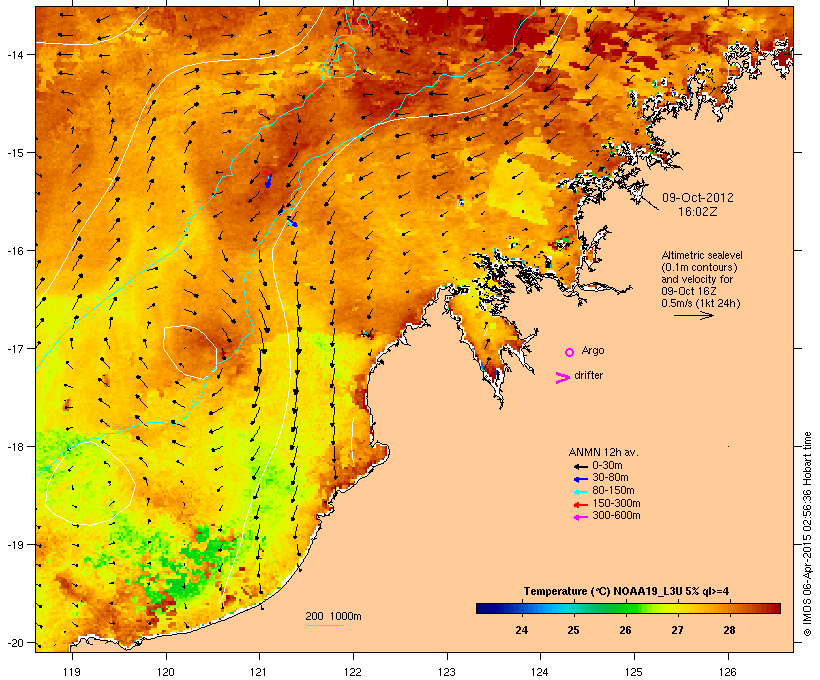
Task: Click the '150-300m' depth label
Action: pos(616,503)
